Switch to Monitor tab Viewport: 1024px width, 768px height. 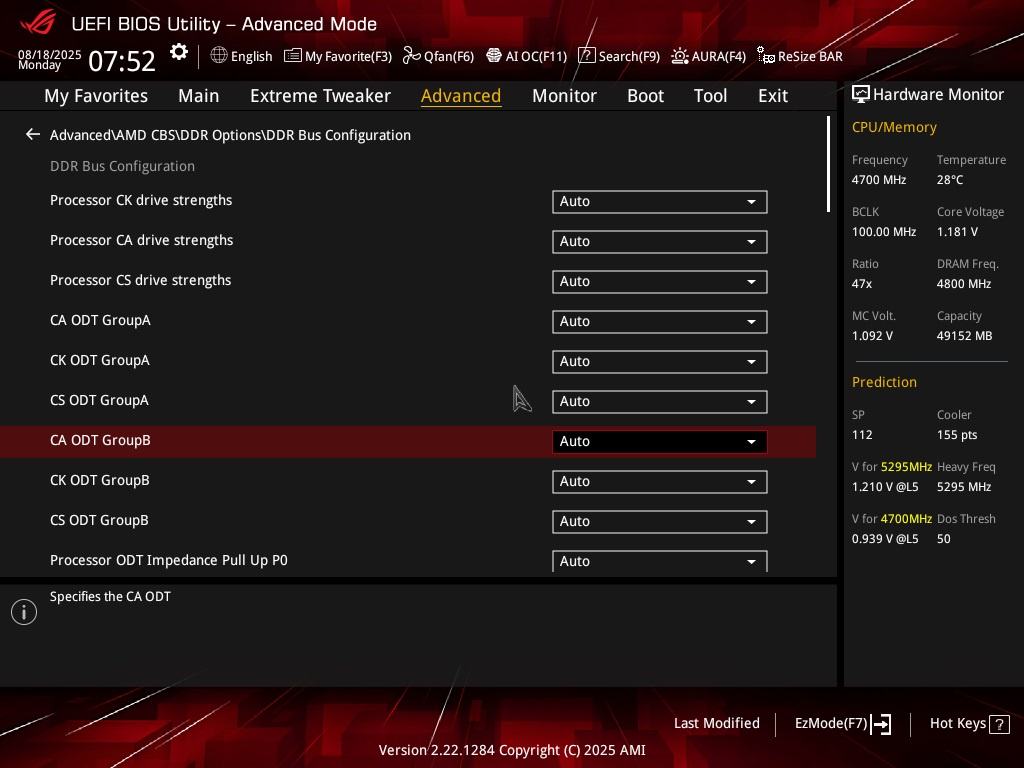(564, 95)
